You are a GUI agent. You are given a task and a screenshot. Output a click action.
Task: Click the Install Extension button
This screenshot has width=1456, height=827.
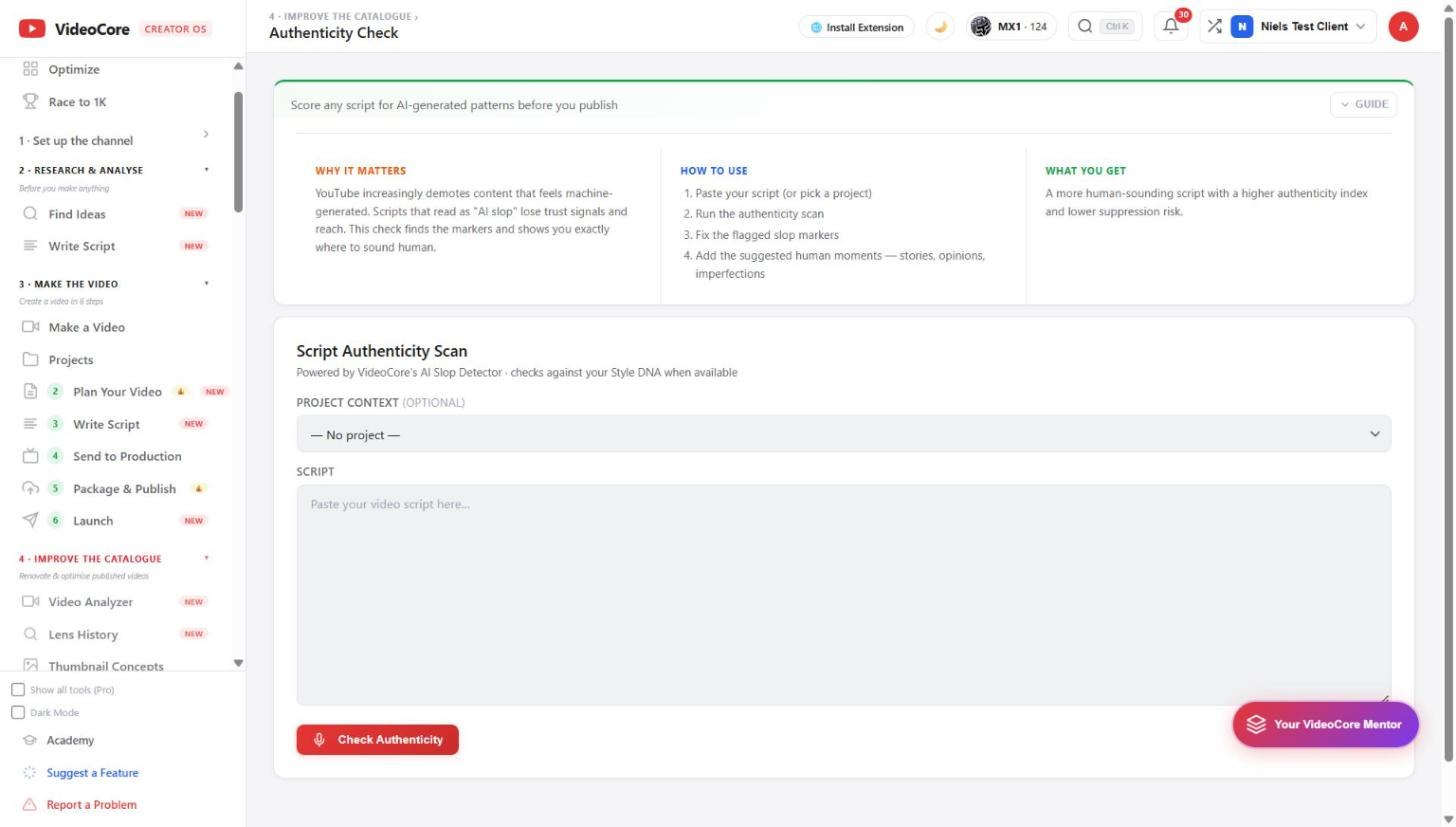pos(856,27)
